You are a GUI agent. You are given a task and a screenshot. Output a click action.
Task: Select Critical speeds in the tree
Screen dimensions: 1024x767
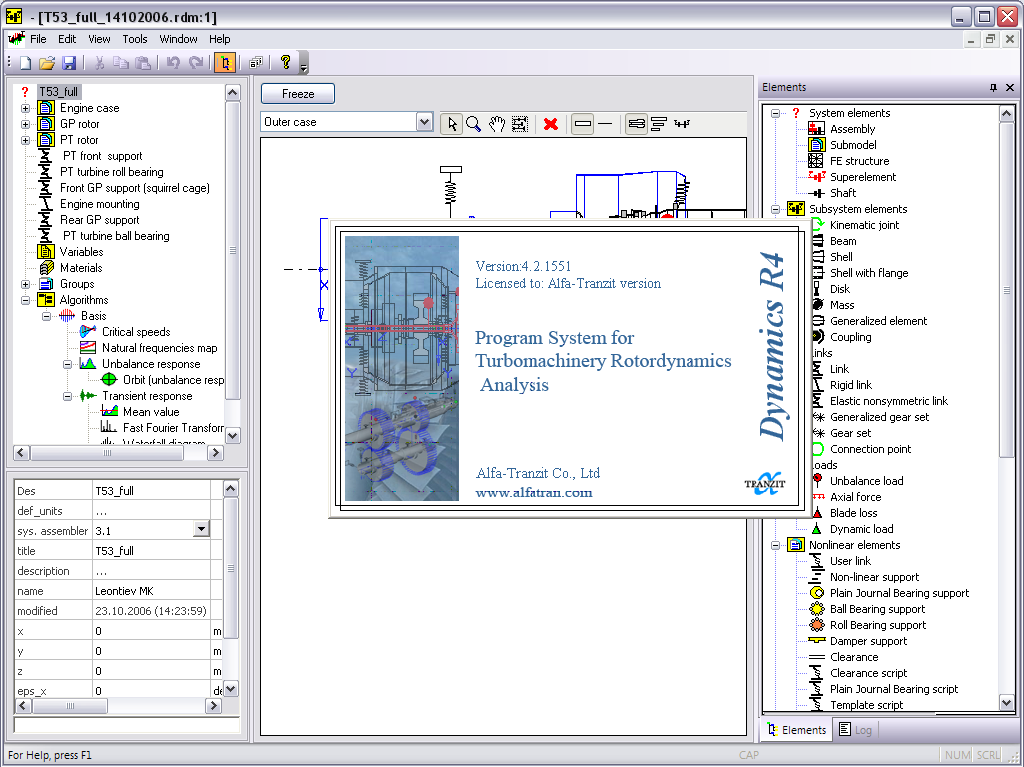pos(136,332)
